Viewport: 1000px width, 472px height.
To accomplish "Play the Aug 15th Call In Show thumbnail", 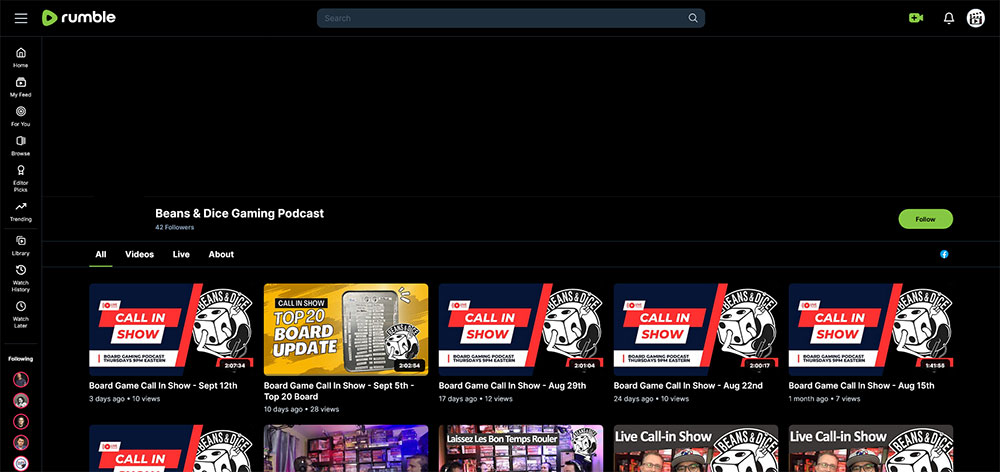I will pos(871,329).
